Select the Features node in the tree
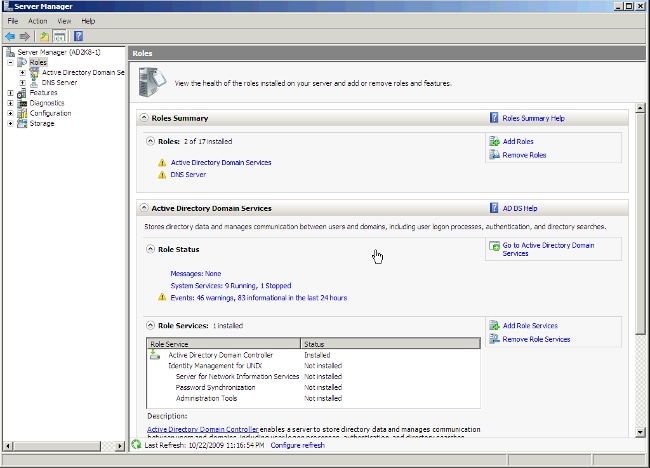Screen dimensions: 650x468 point(43,92)
